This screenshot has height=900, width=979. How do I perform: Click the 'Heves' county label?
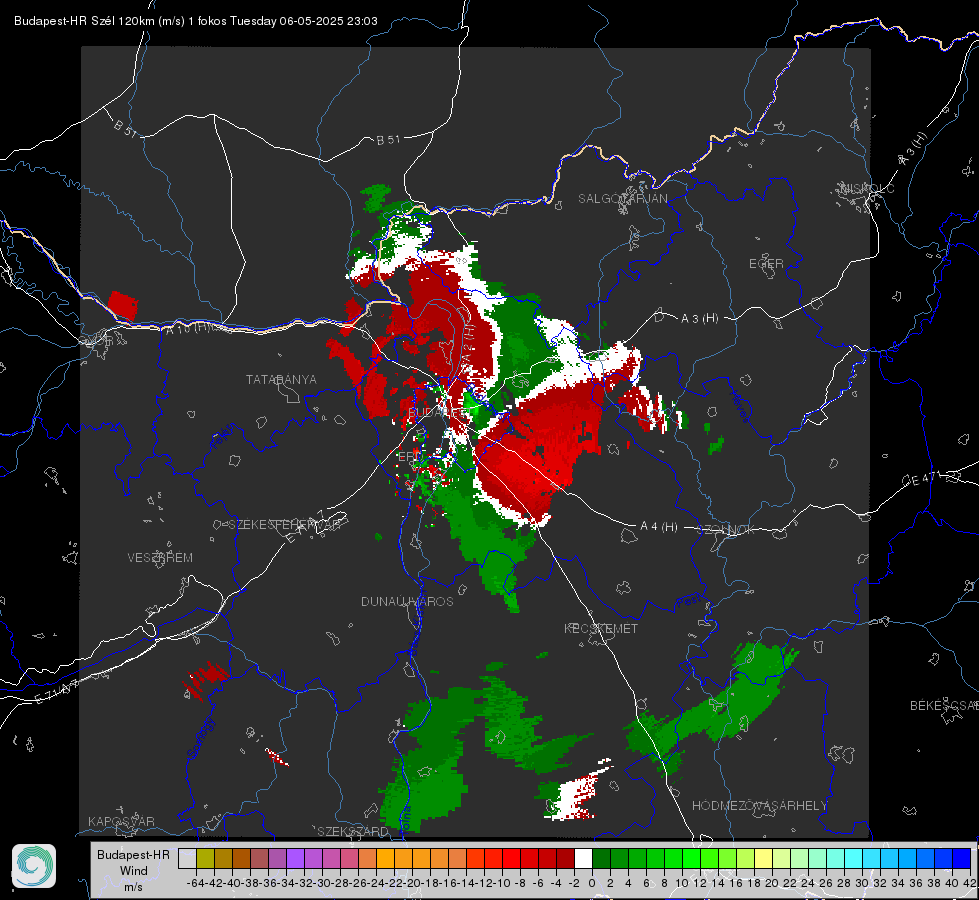click(x=739, y=407)
